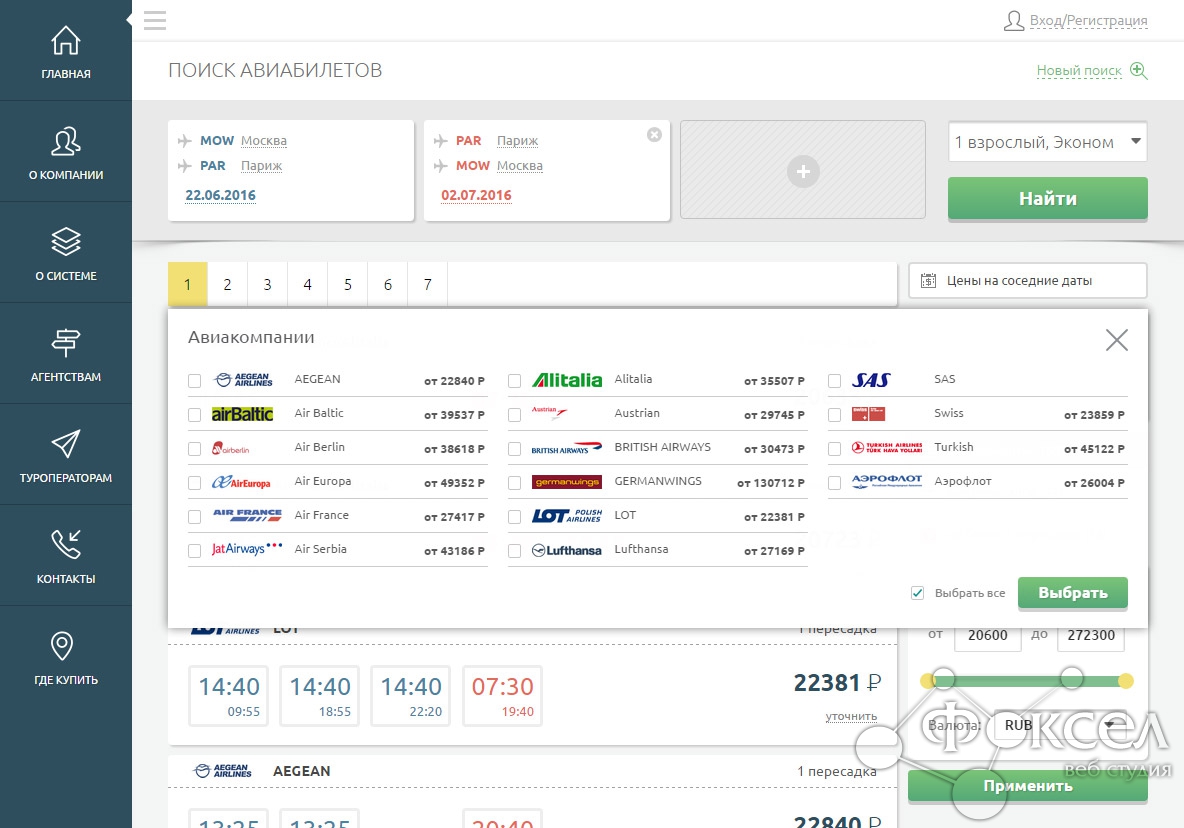Click the layers icon for О системе

pyautogui.click(x=66, y=242)
